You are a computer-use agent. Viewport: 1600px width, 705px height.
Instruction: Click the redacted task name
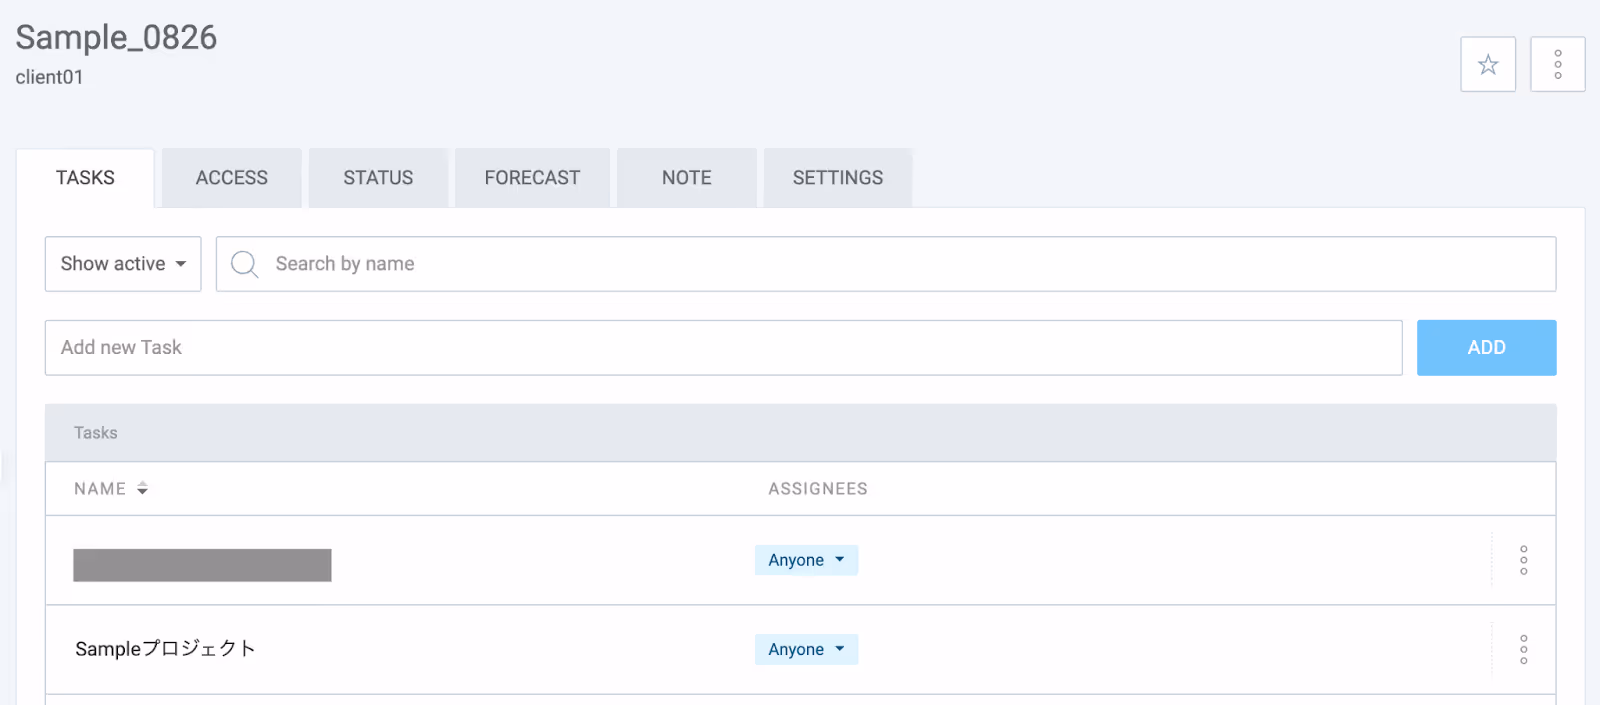[x=202, y=565]
